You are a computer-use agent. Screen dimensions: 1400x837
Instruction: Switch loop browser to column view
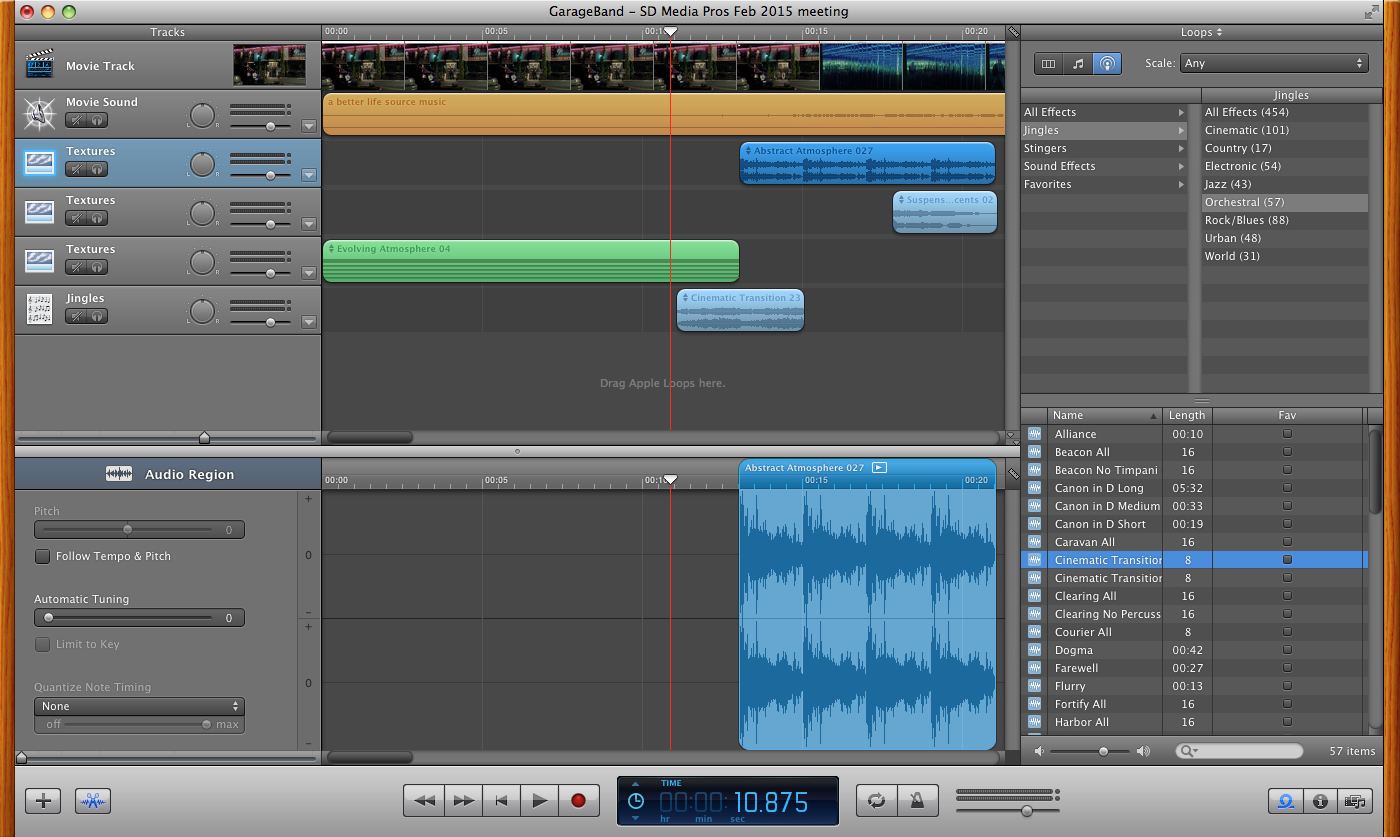tap(1048, 63)
